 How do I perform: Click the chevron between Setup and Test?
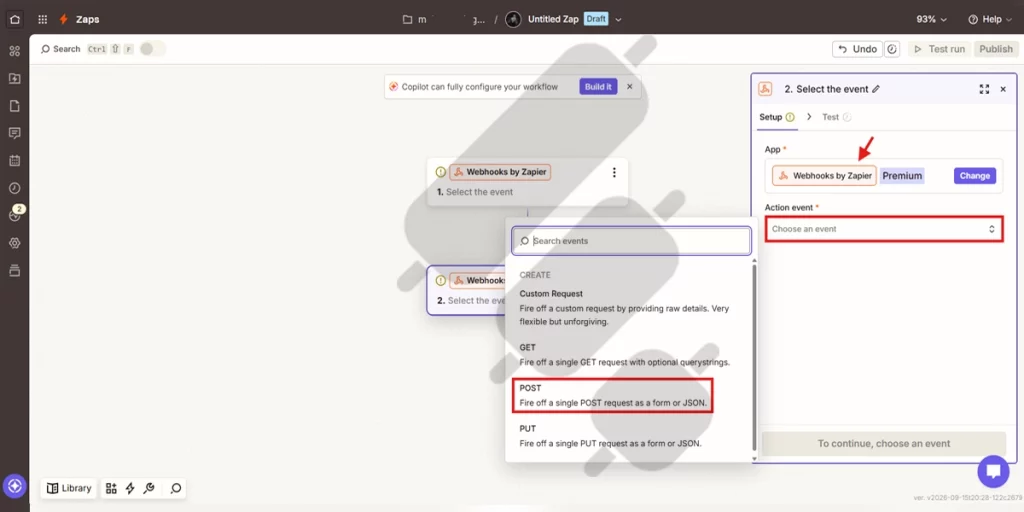point(809,117)
